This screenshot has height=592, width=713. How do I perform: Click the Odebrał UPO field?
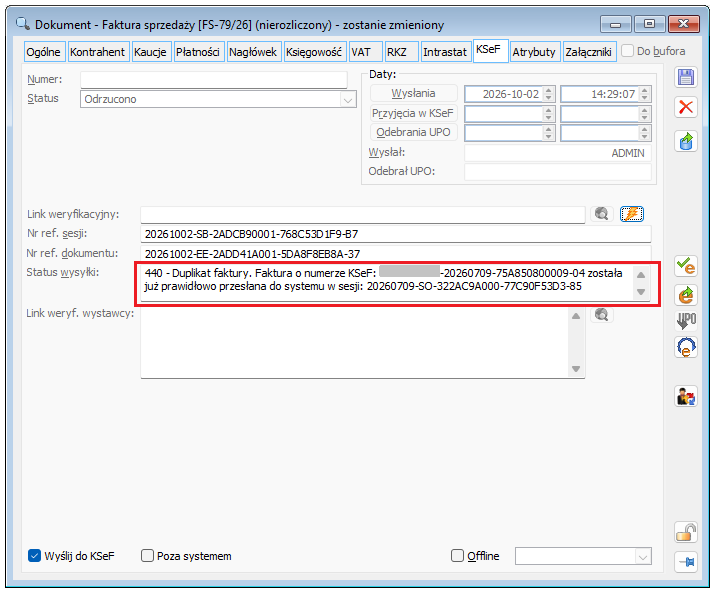pos(557,171)
